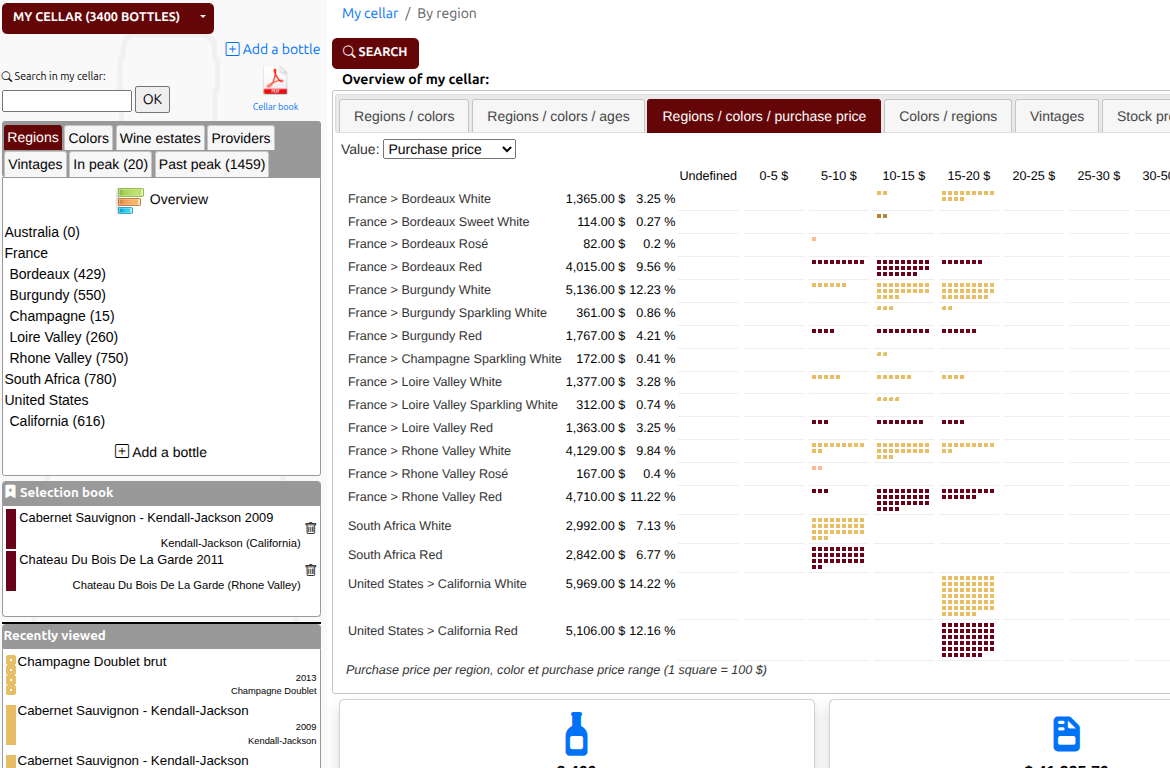Open the Colors / regions tab
Screen dimensions: 1170x768
click(947, 116)
